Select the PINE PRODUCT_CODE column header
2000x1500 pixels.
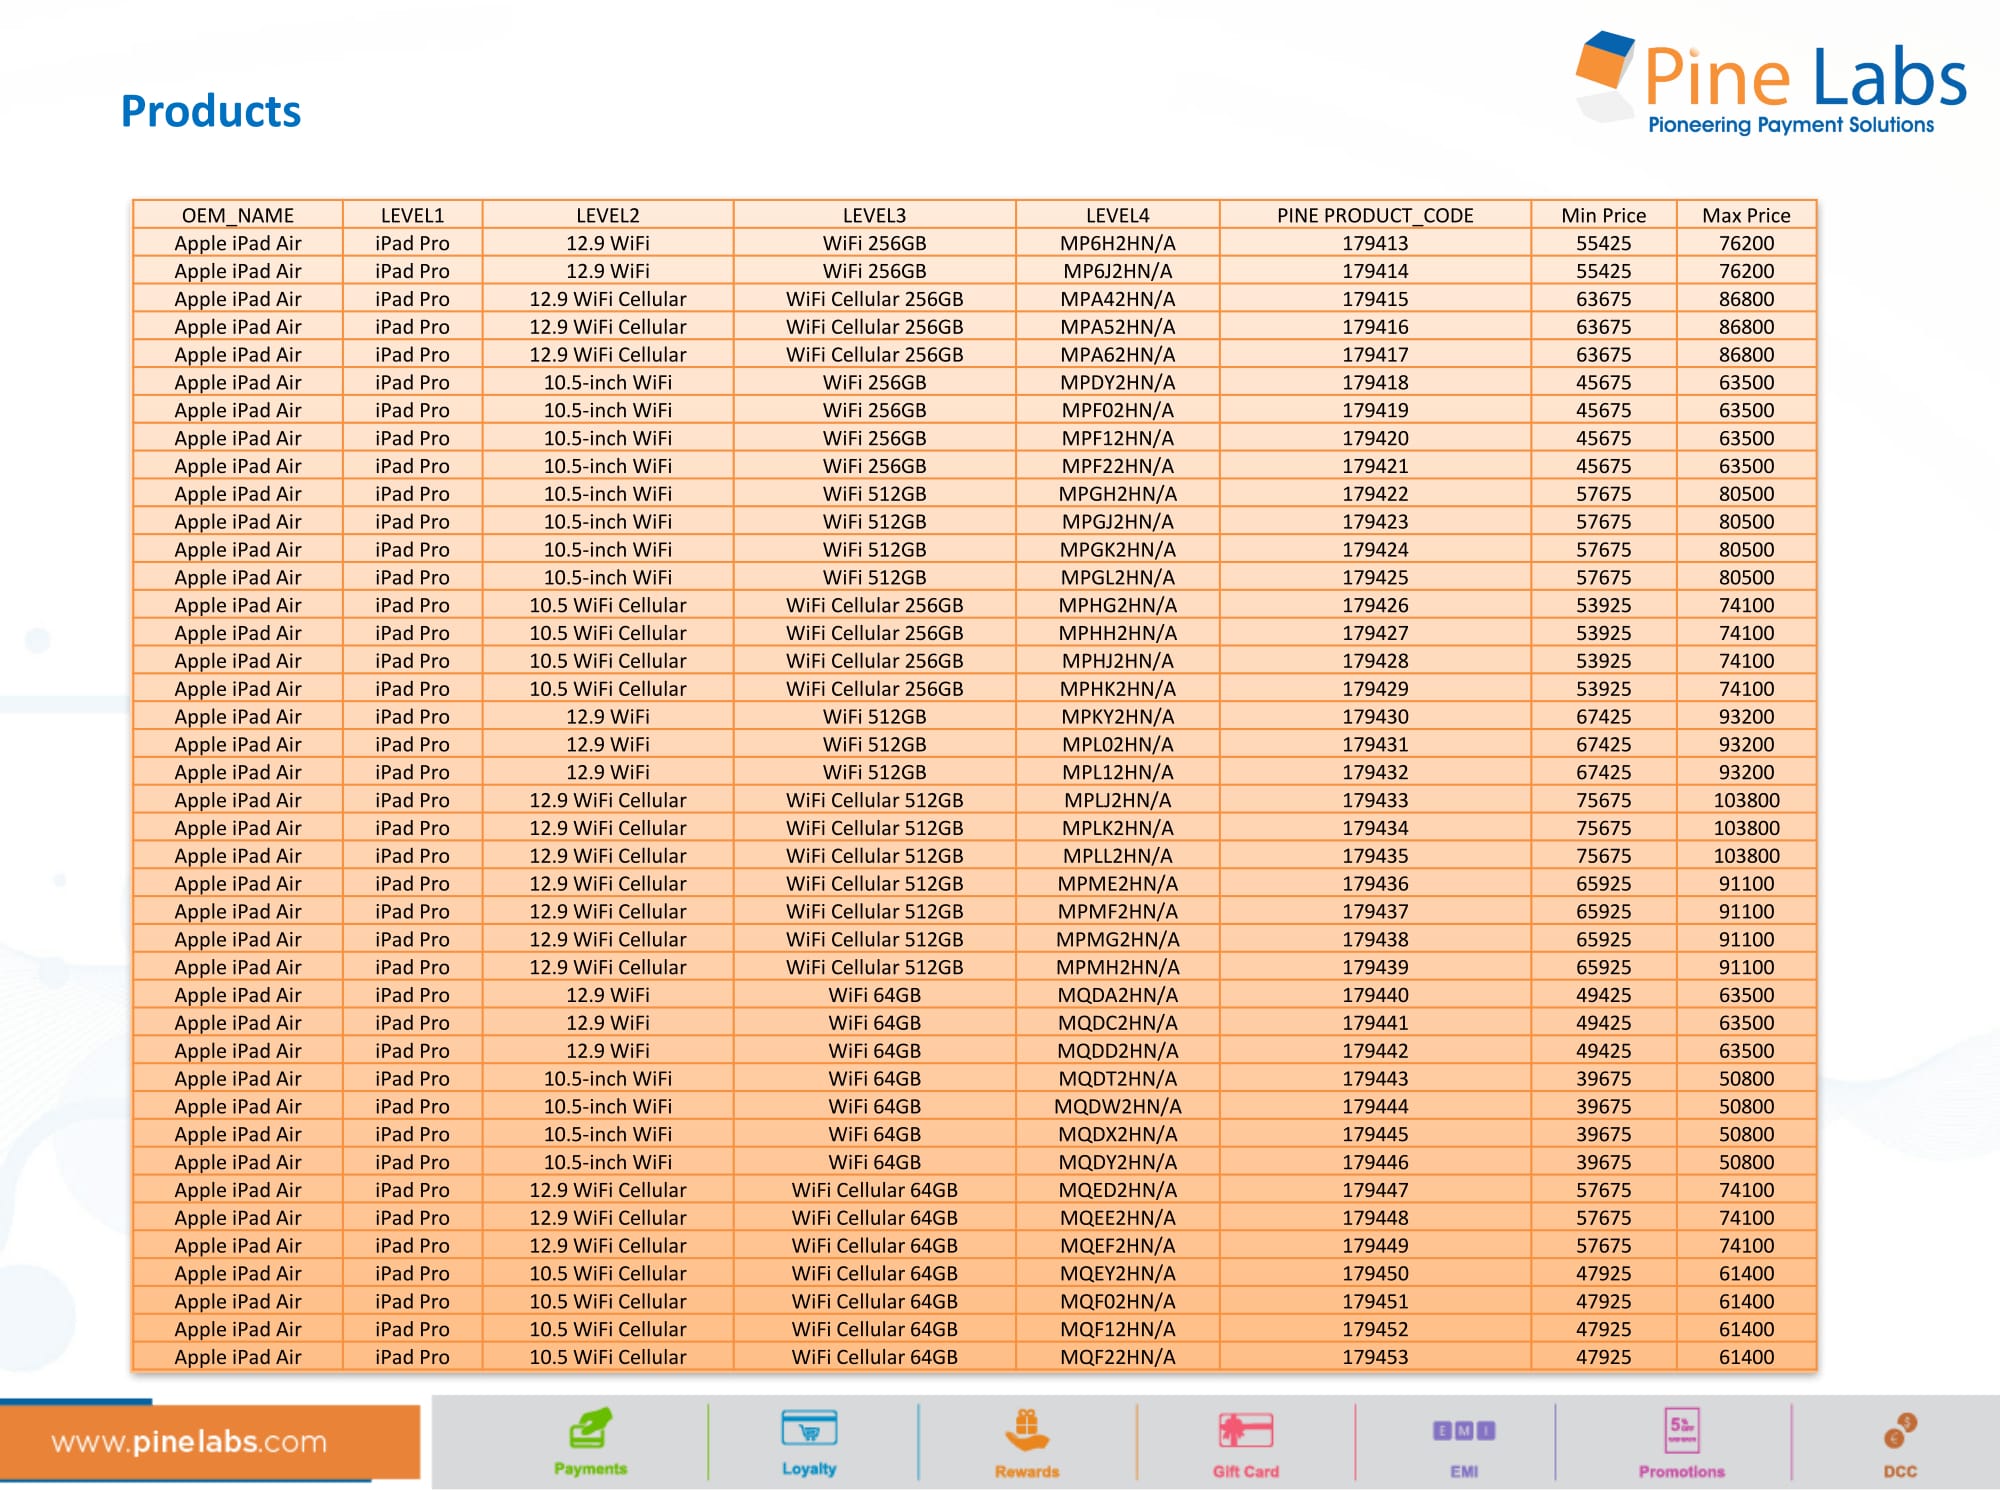1375,215
